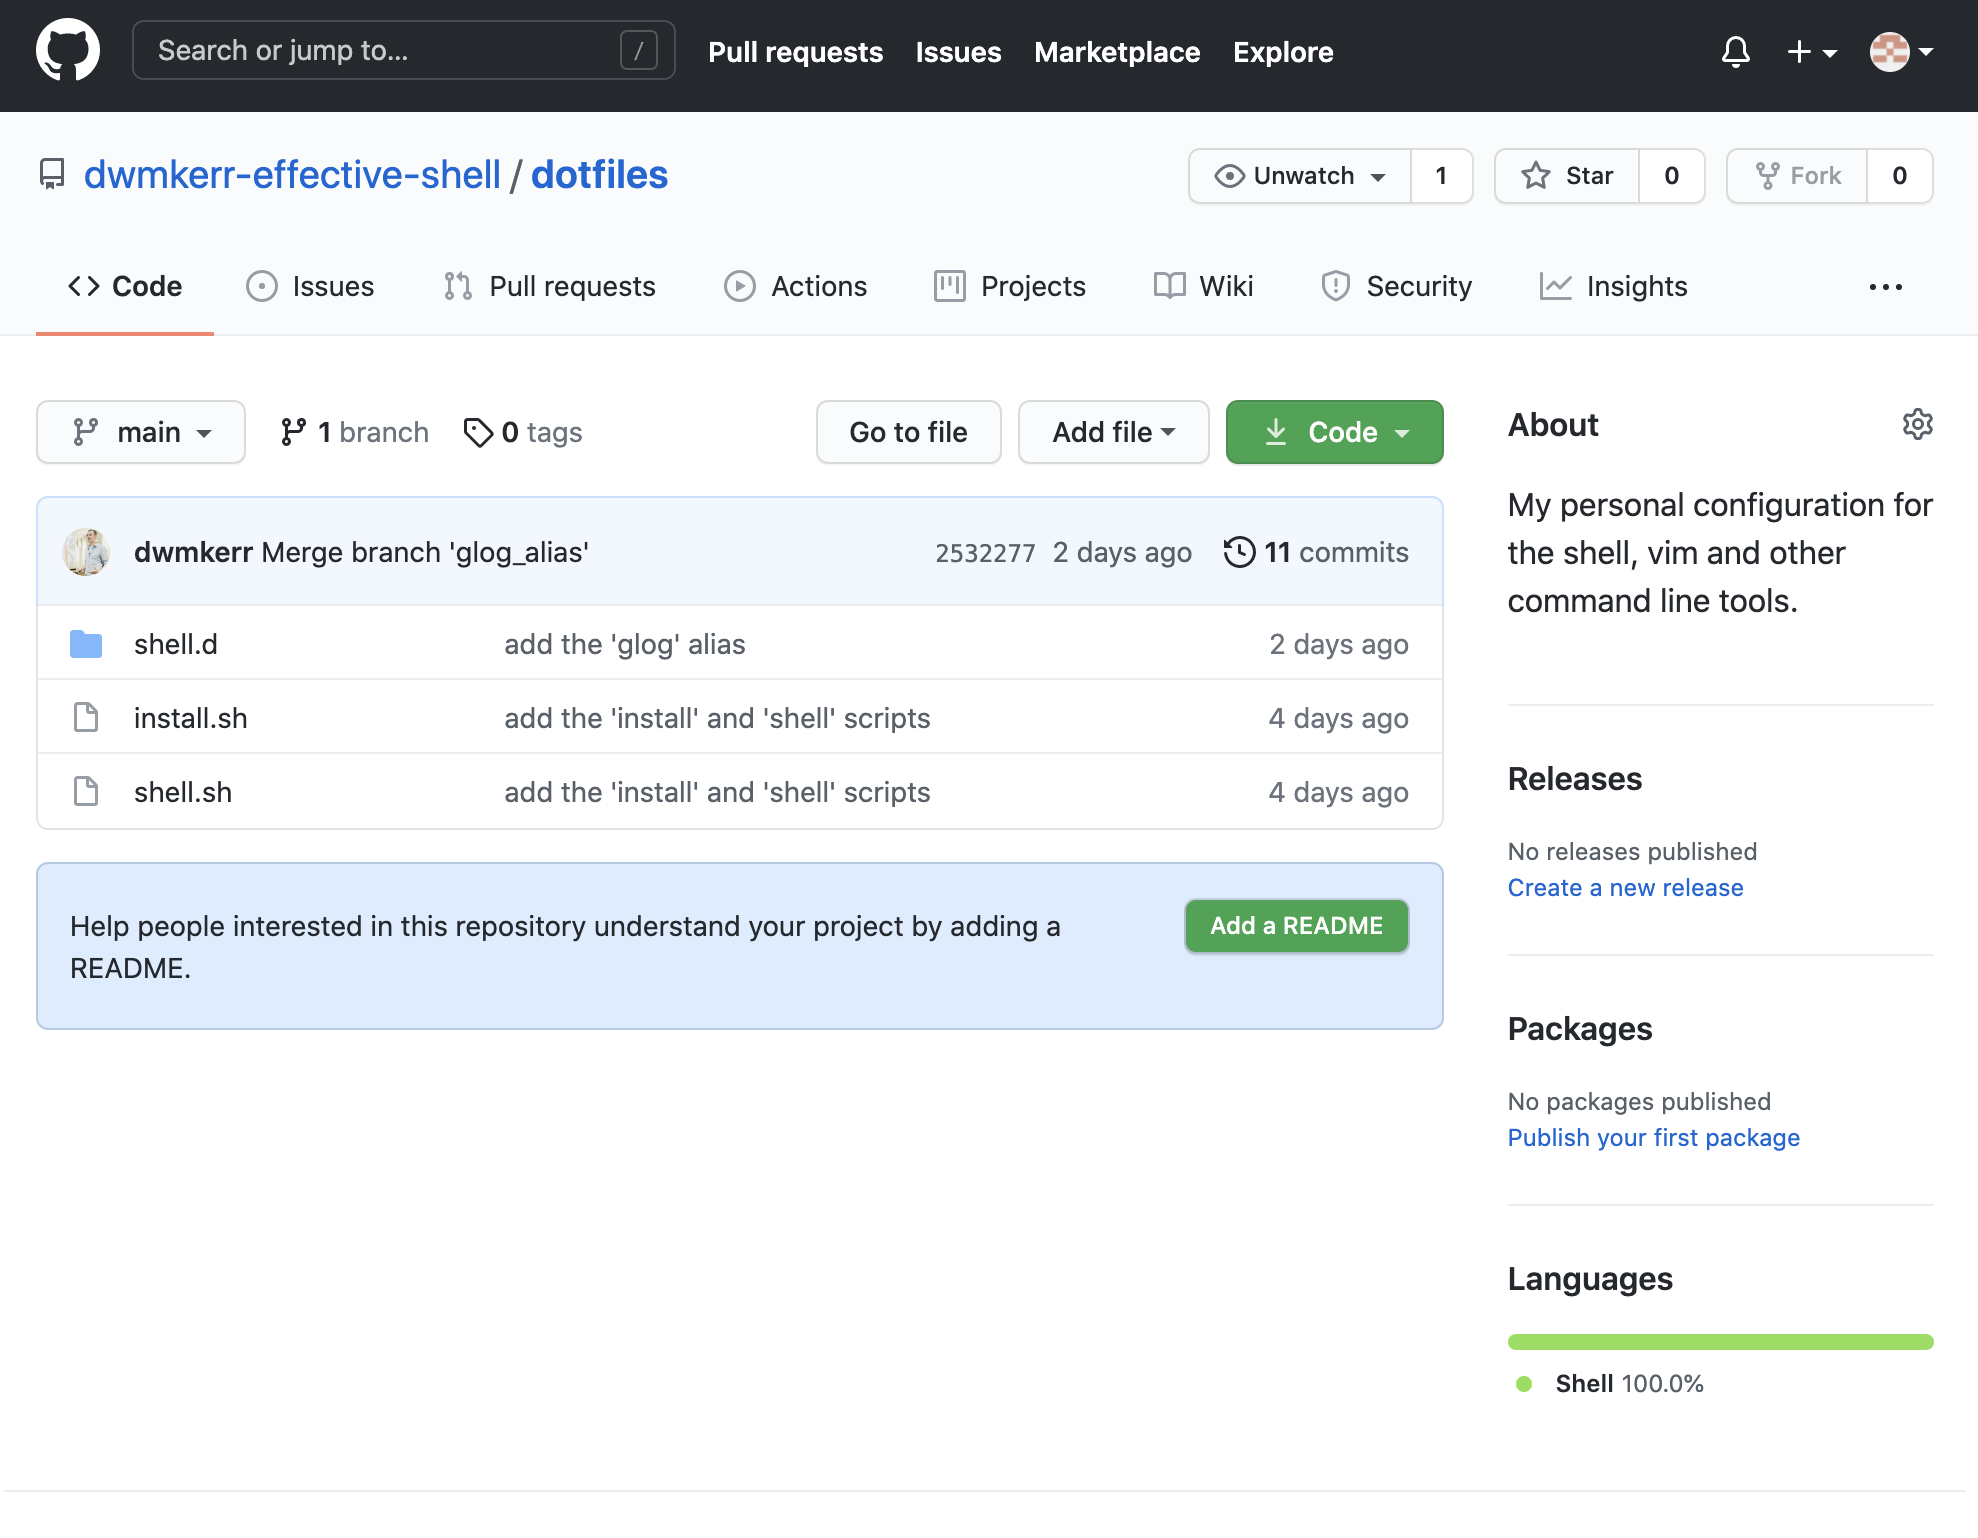This screenshot has height=1538, width=1978.
Task: Click the GitHub Octocat logo
Action: [67, 50]
